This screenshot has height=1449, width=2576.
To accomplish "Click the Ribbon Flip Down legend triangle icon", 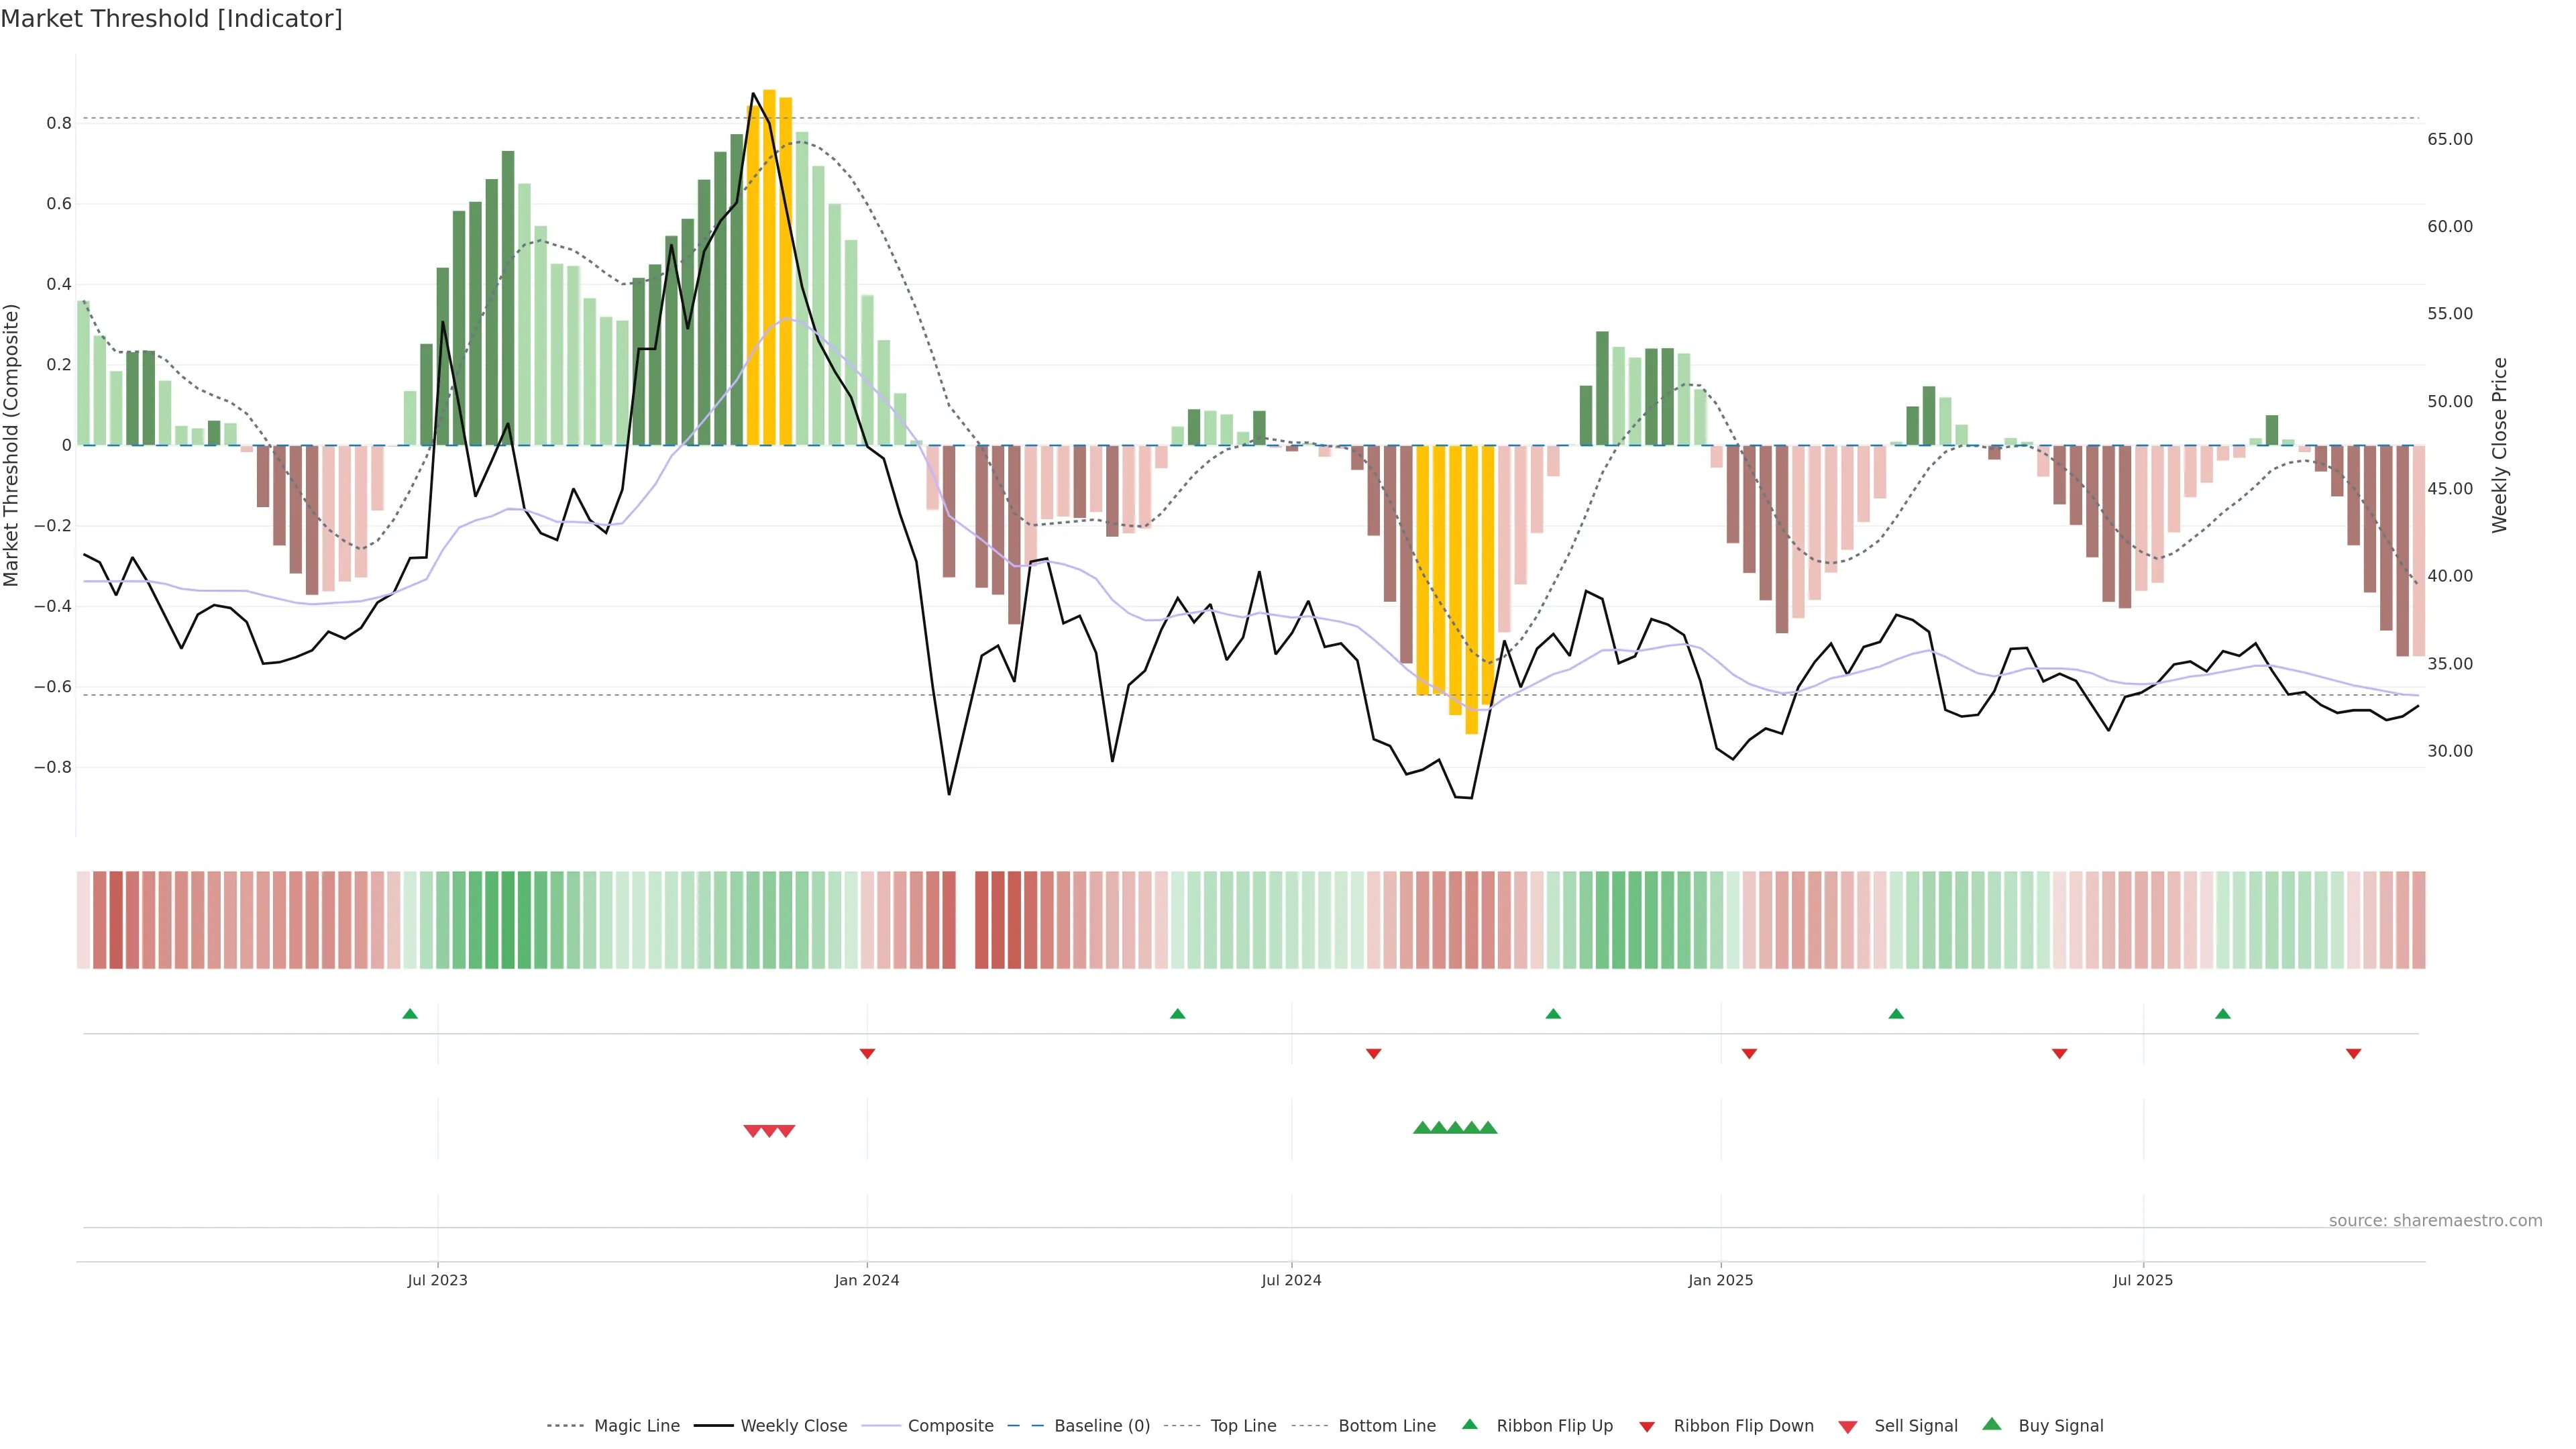I will pos(1647,1426).
